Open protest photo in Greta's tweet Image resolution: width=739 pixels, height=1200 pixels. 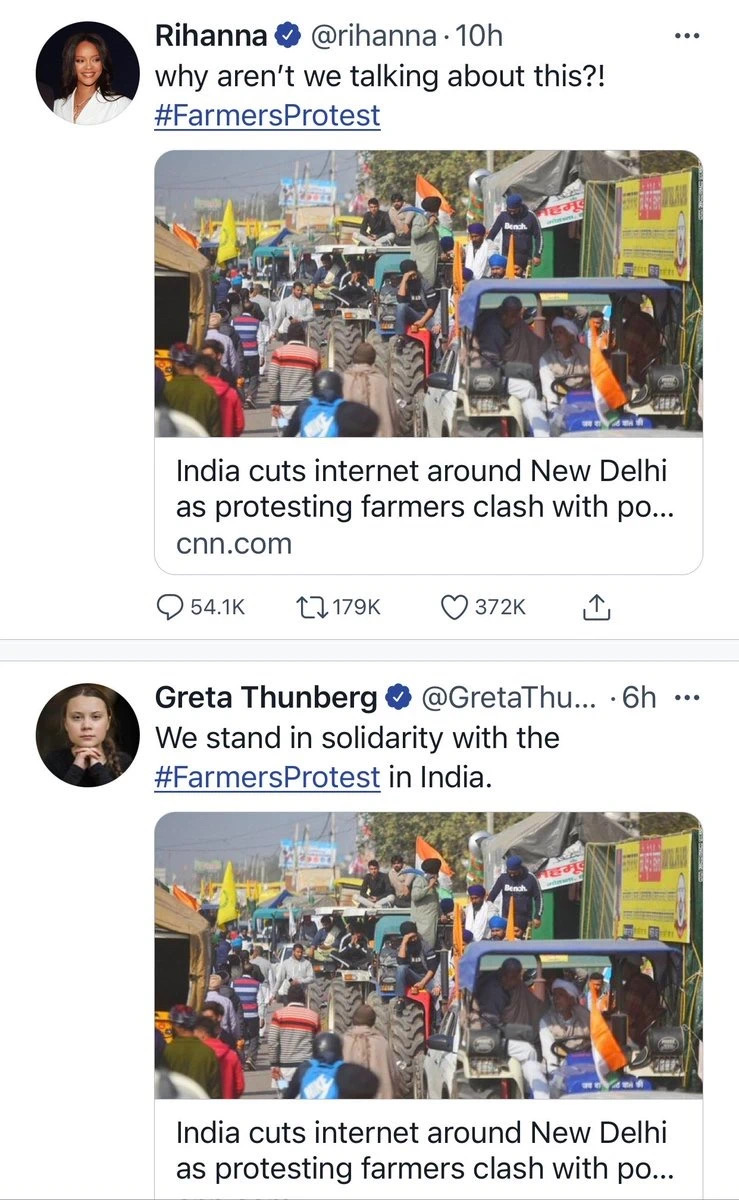428,955
